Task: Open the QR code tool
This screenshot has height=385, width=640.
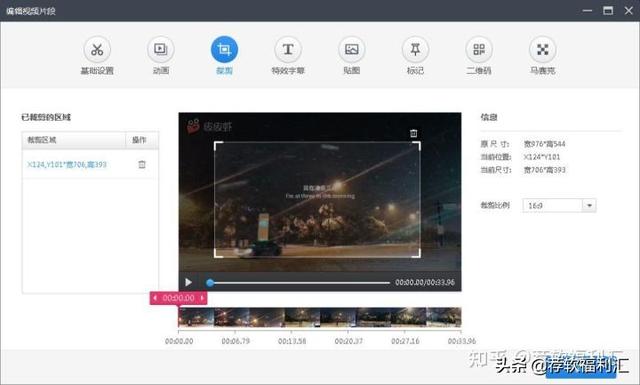Action: (479, 50)
